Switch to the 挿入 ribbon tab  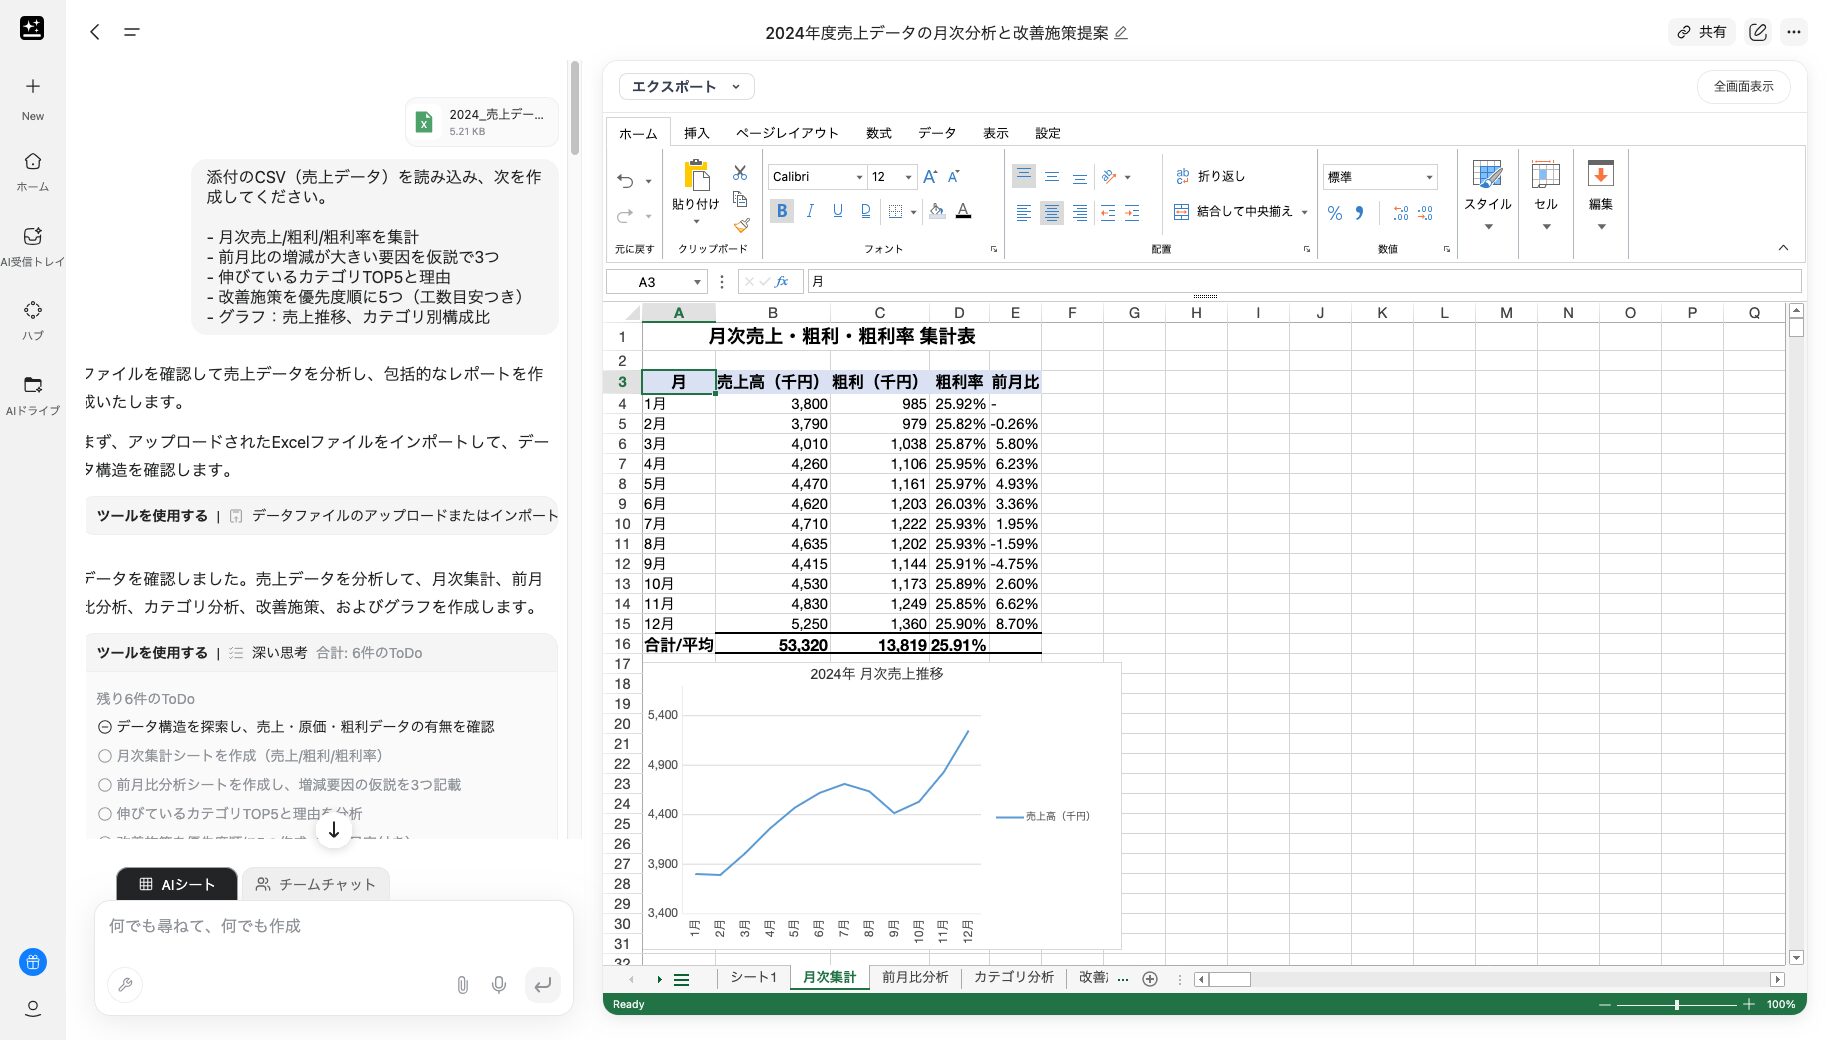696,132
